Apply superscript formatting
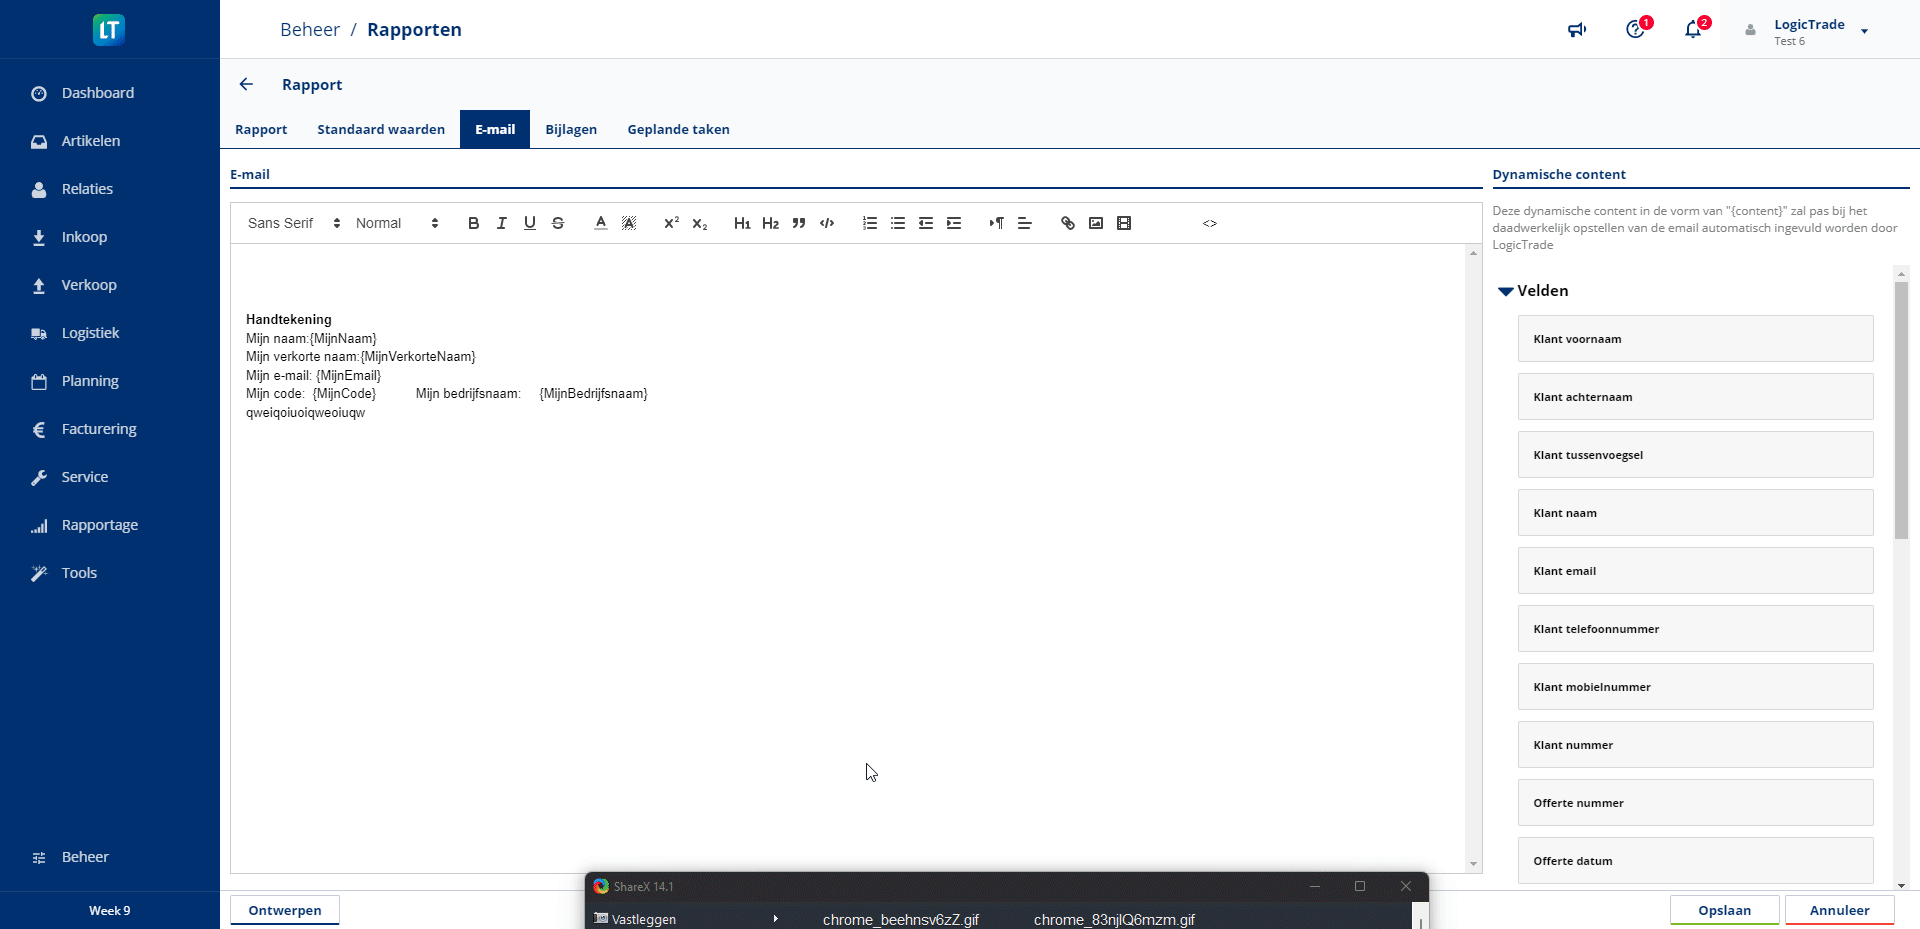1920x929 pixels. point(671,223)
